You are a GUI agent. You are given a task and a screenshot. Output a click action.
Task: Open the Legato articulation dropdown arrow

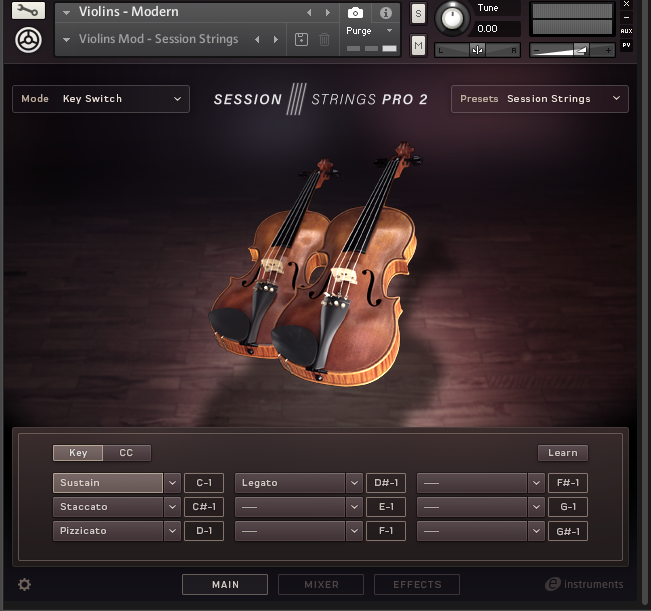tap(354, 483)
